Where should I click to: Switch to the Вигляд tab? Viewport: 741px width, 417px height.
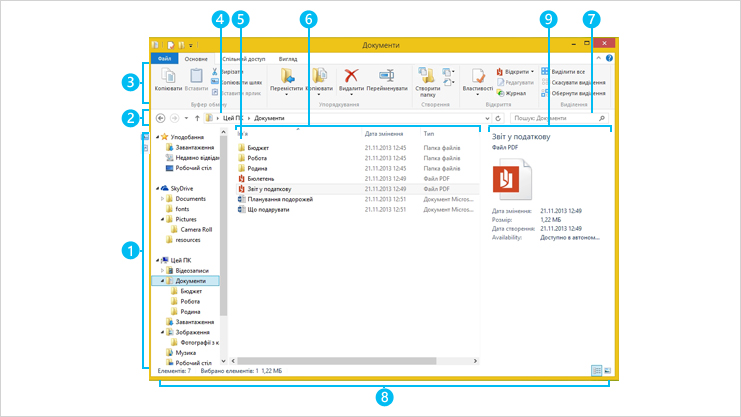click(288, 59)
